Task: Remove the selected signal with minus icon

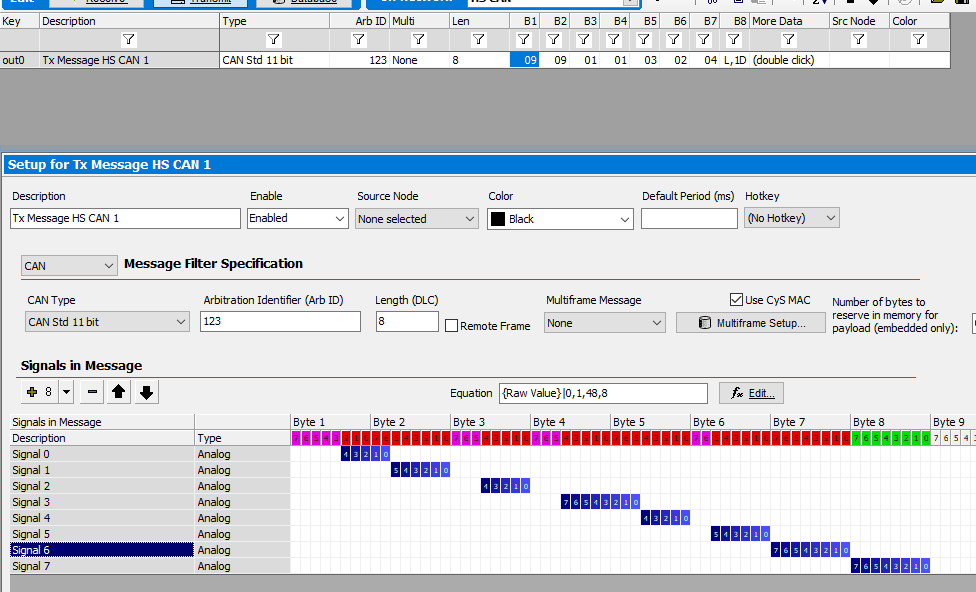Action: click(x=92, y=392)
